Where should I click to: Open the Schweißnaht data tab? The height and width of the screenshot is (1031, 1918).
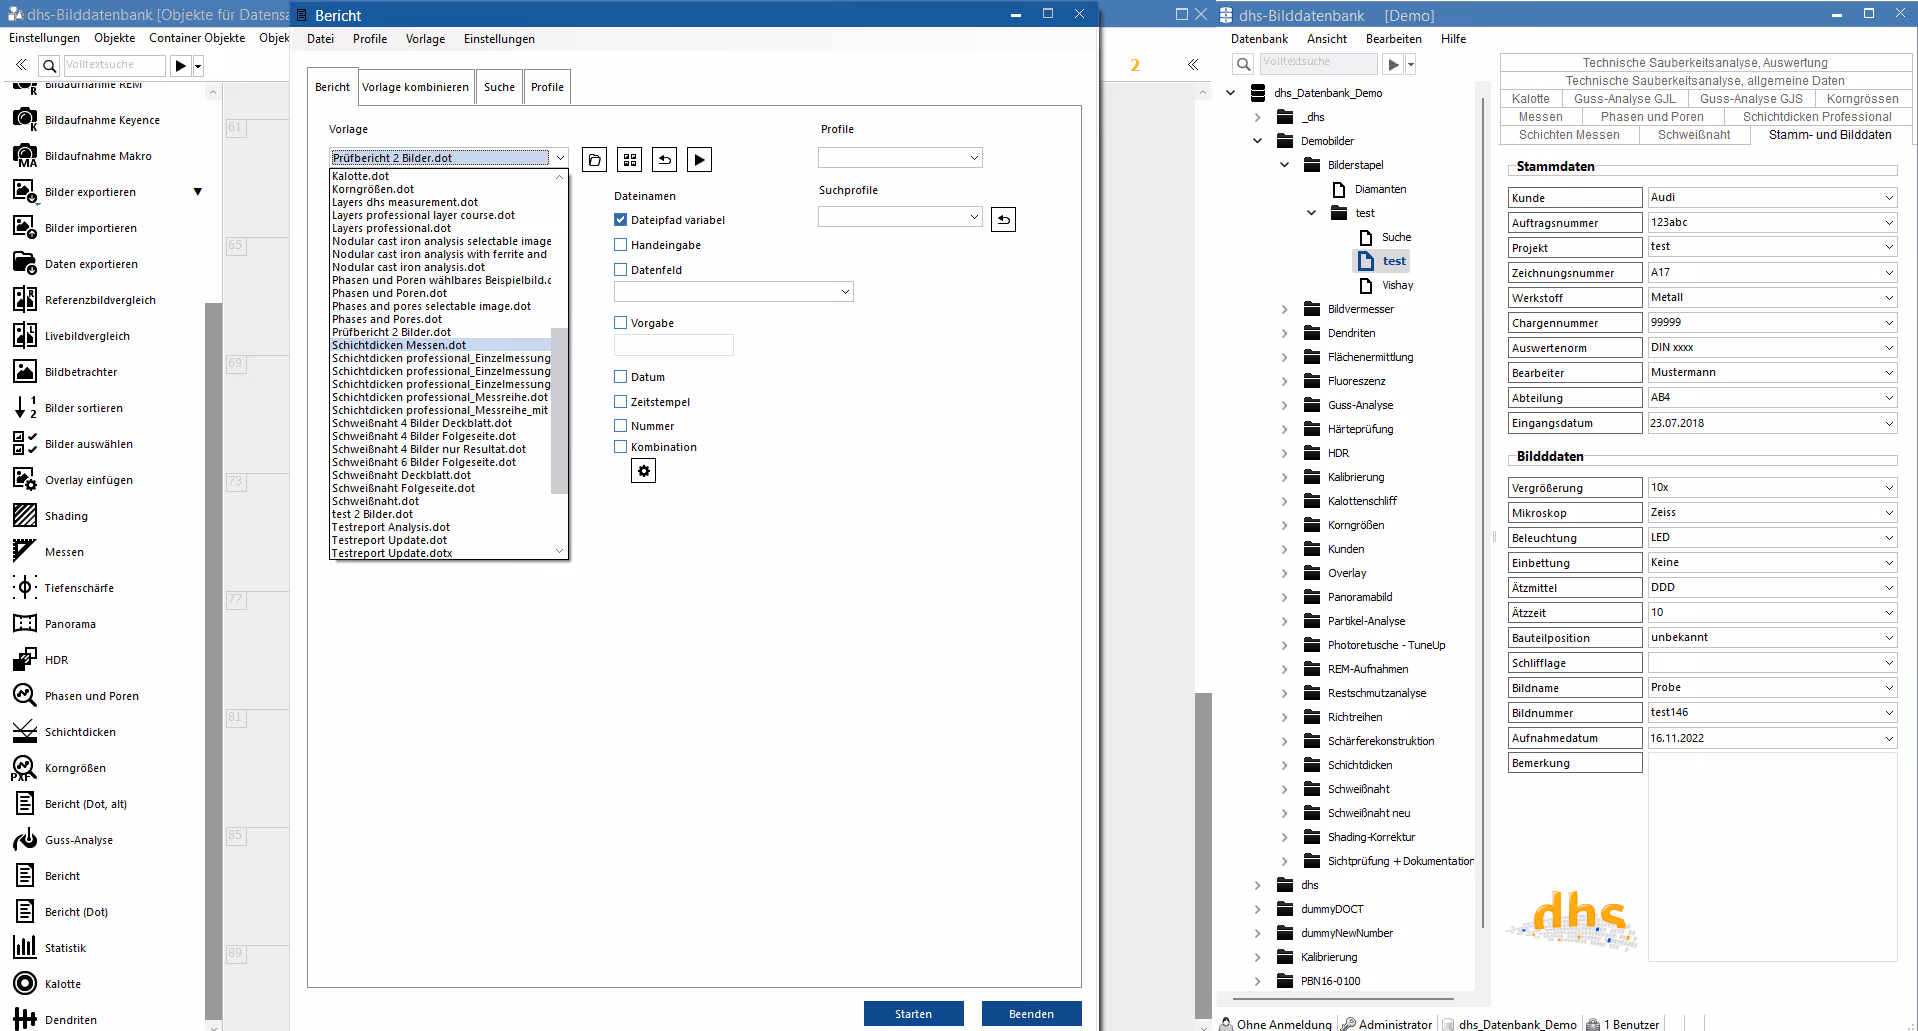tap(1693, 135)
